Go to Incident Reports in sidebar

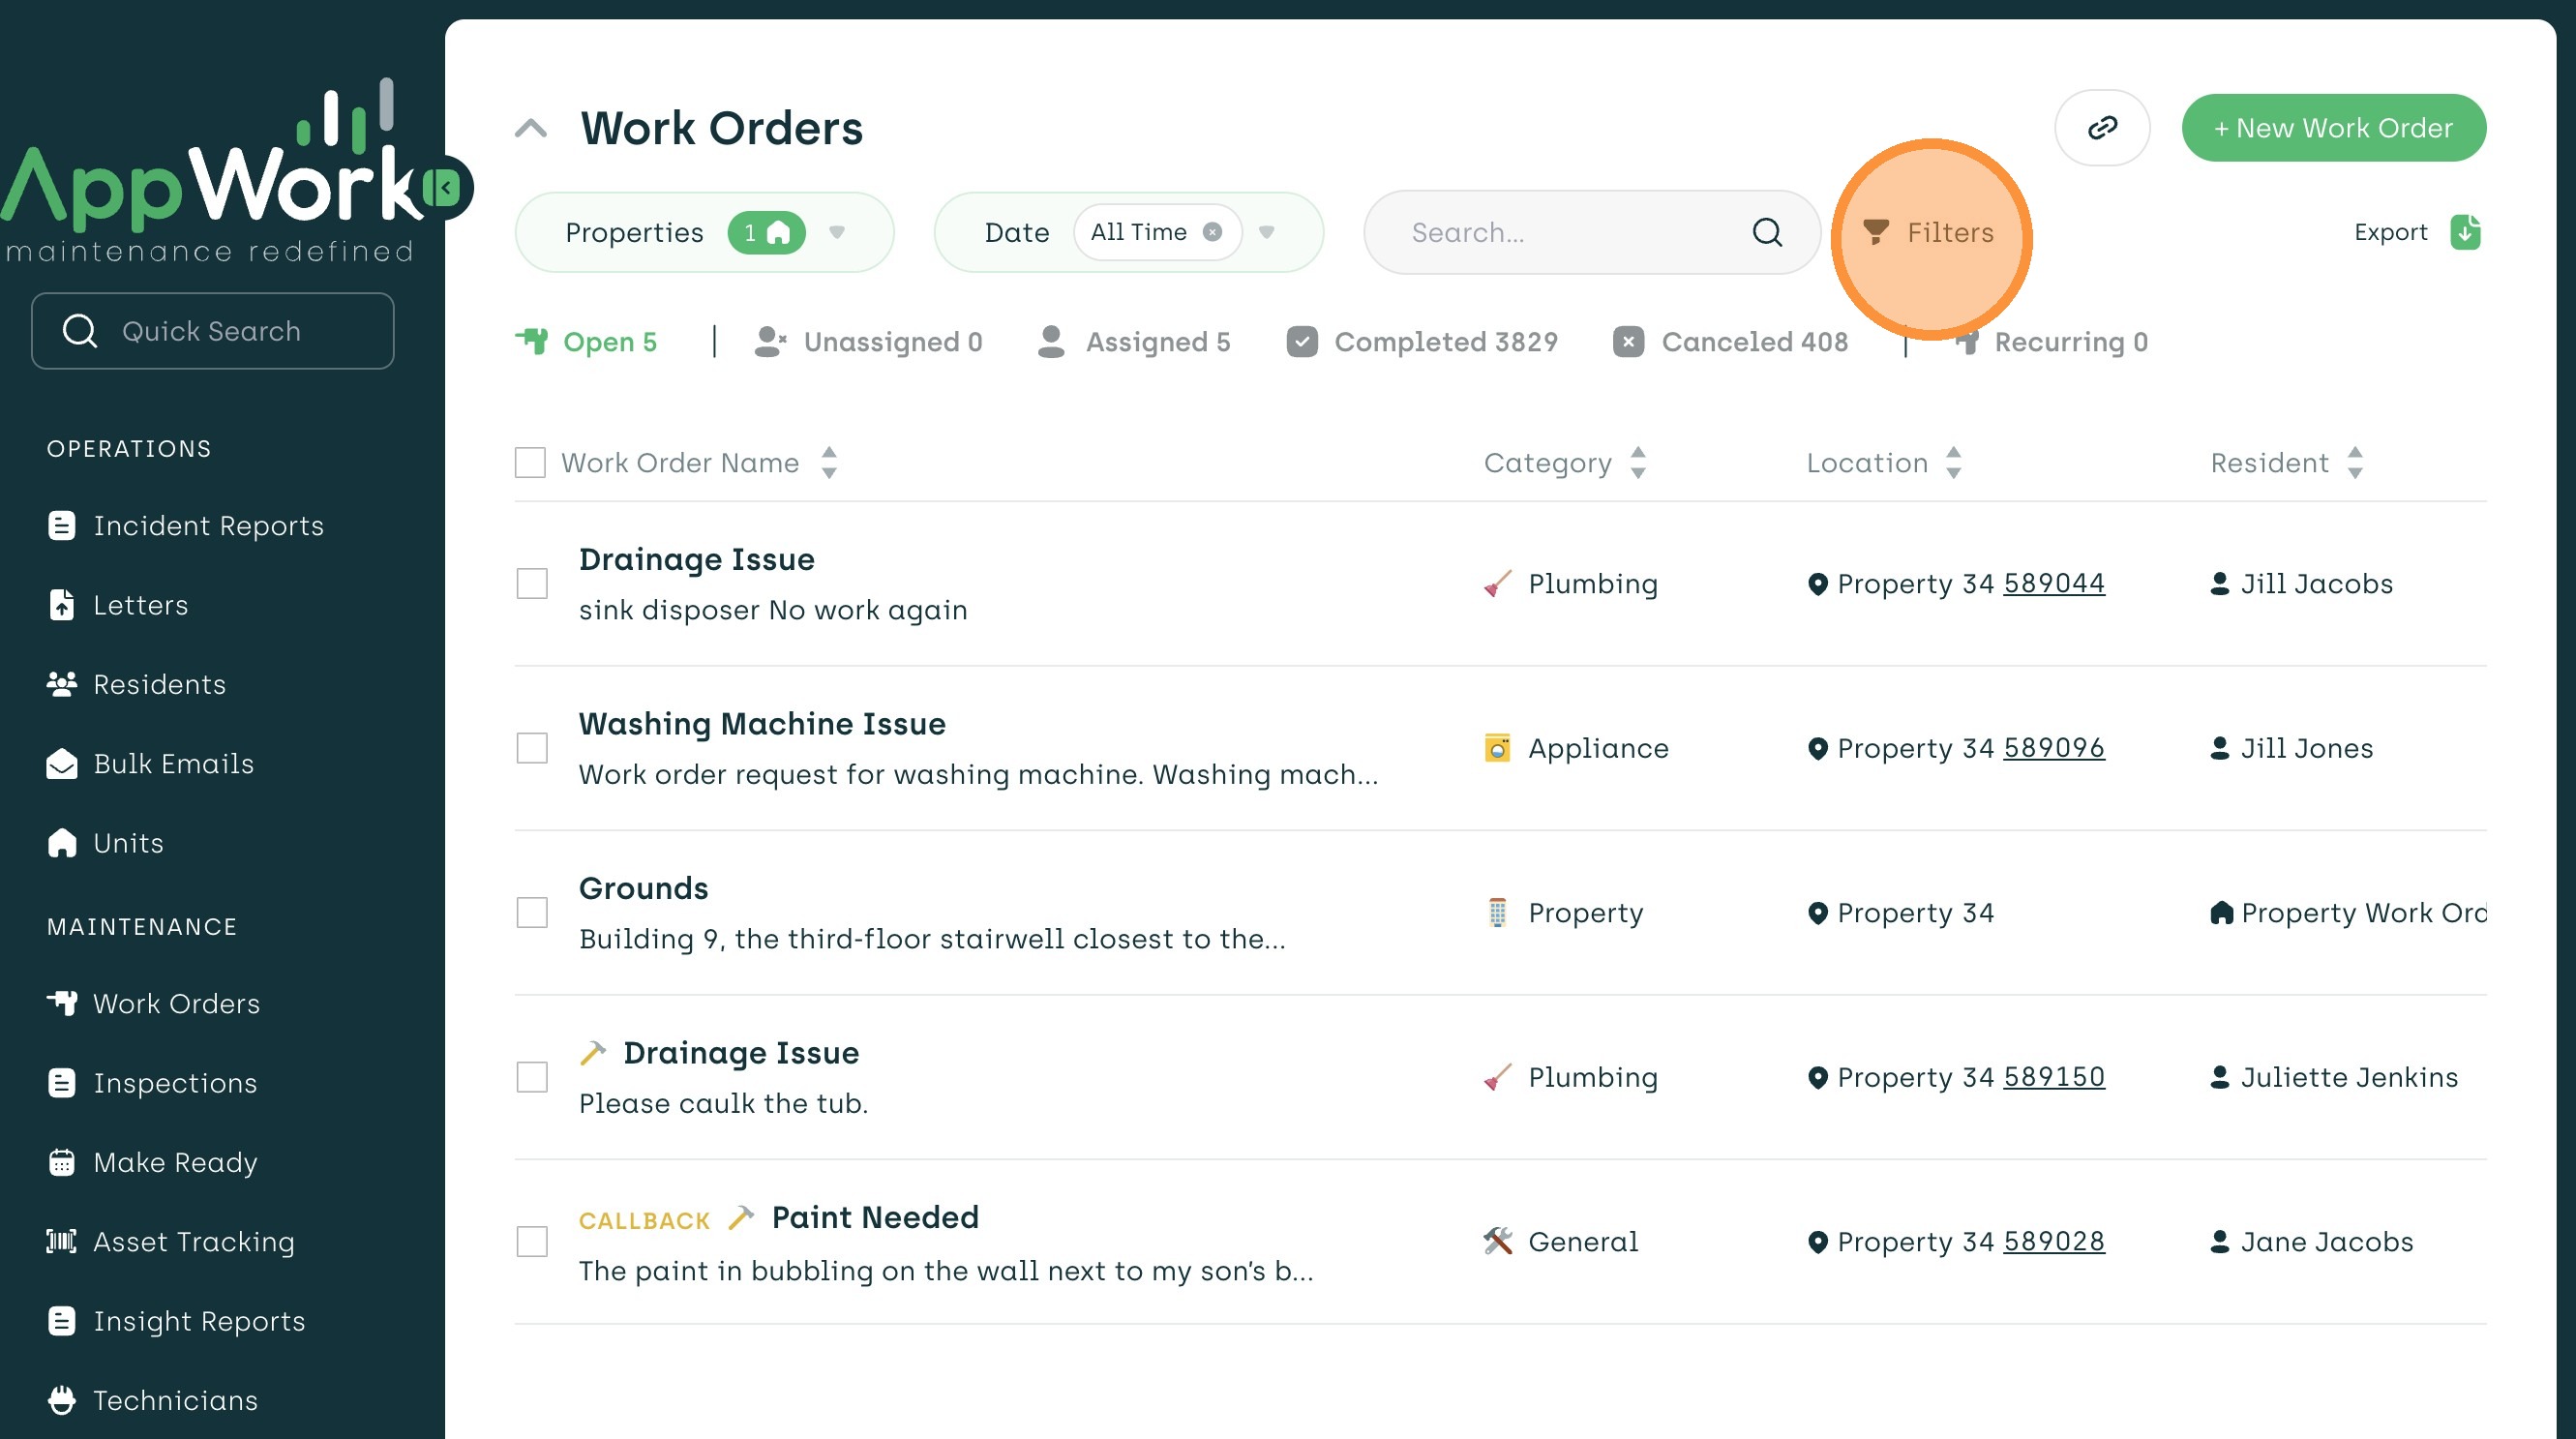[208, 526]
